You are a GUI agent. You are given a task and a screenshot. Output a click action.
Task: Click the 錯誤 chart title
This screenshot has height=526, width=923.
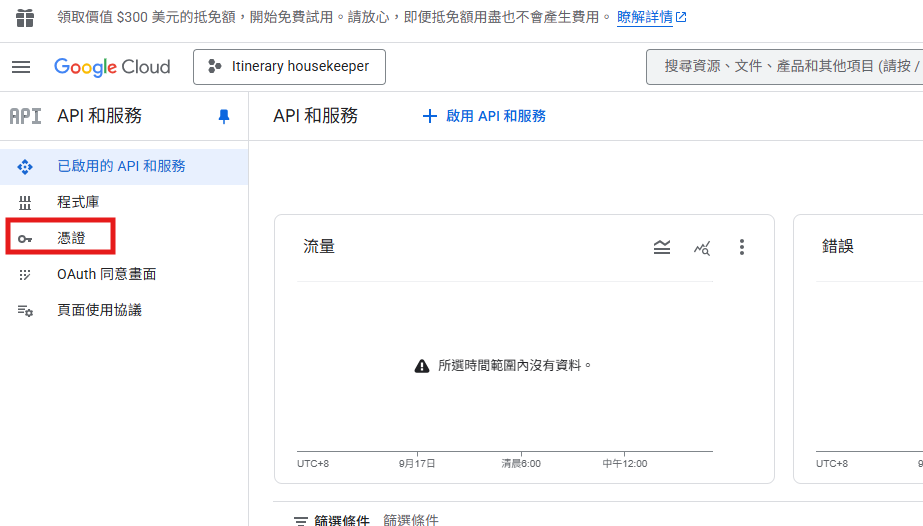(838, 247)
